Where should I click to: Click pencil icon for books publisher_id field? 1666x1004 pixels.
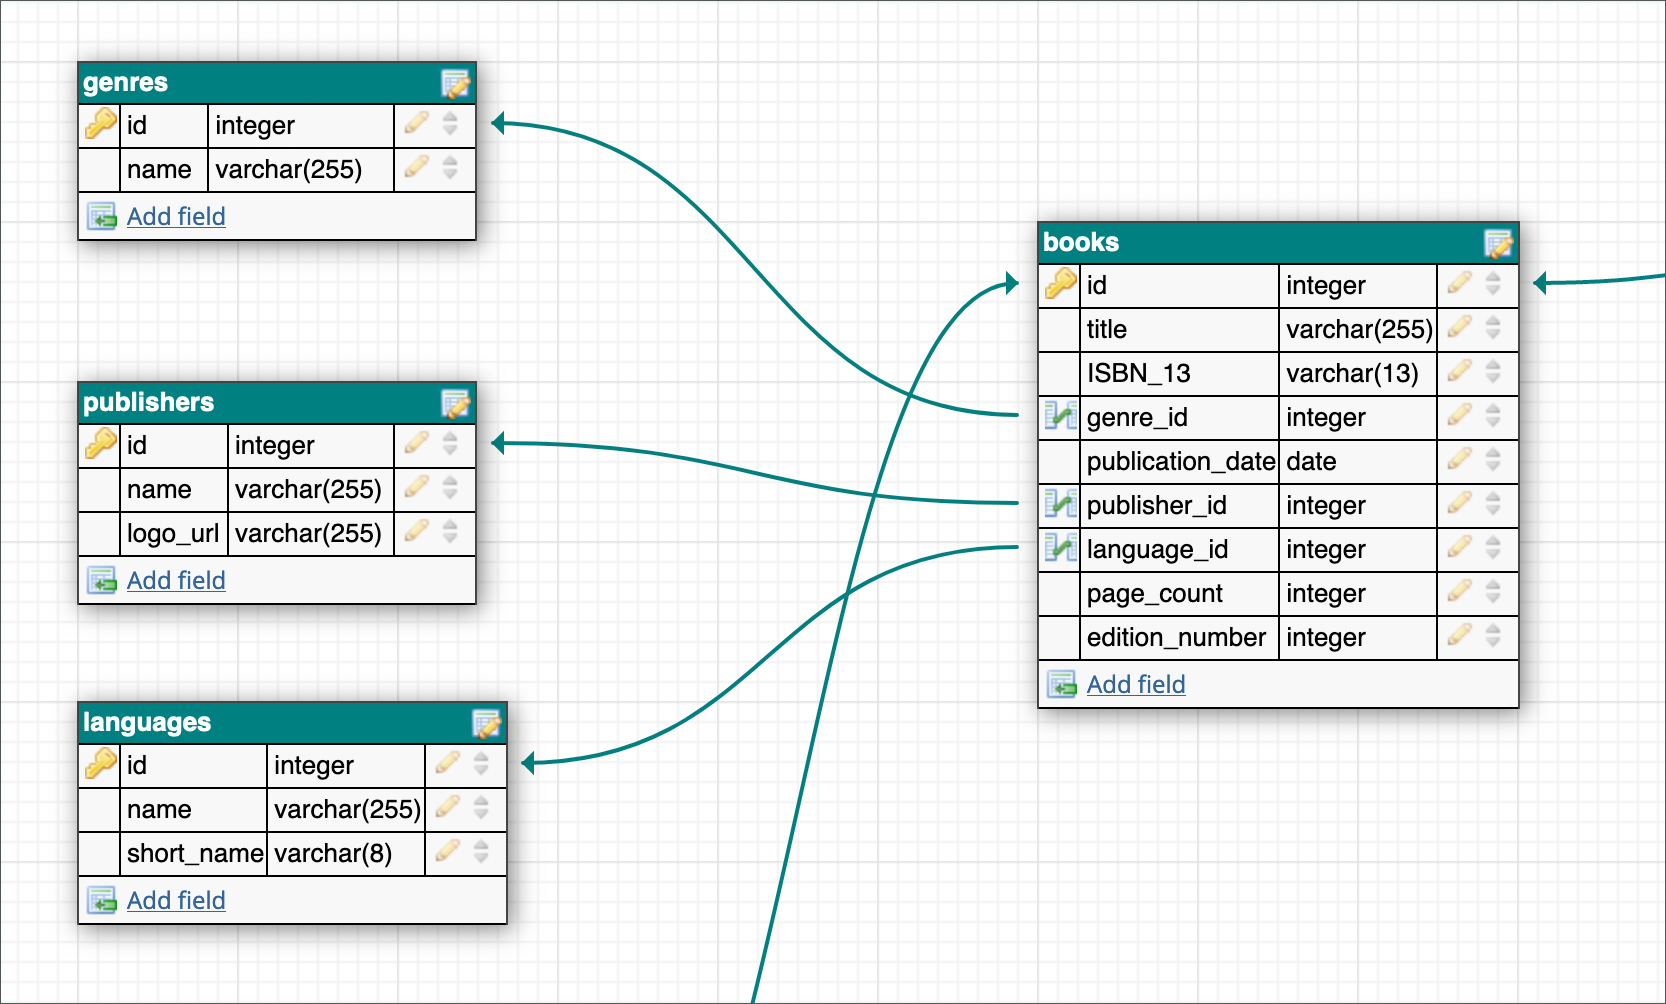[x=1459, y=504]
